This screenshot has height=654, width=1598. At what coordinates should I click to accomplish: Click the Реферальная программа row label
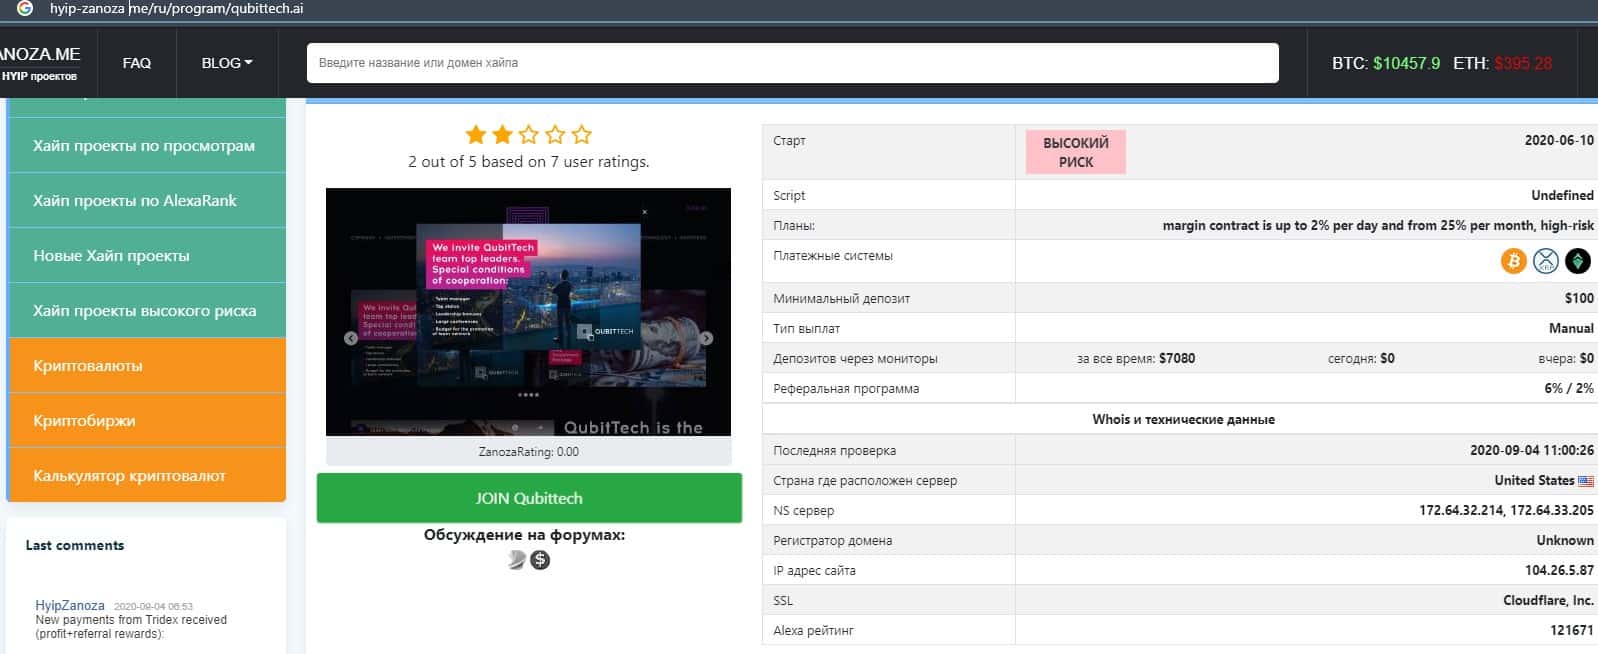[846, 388]
